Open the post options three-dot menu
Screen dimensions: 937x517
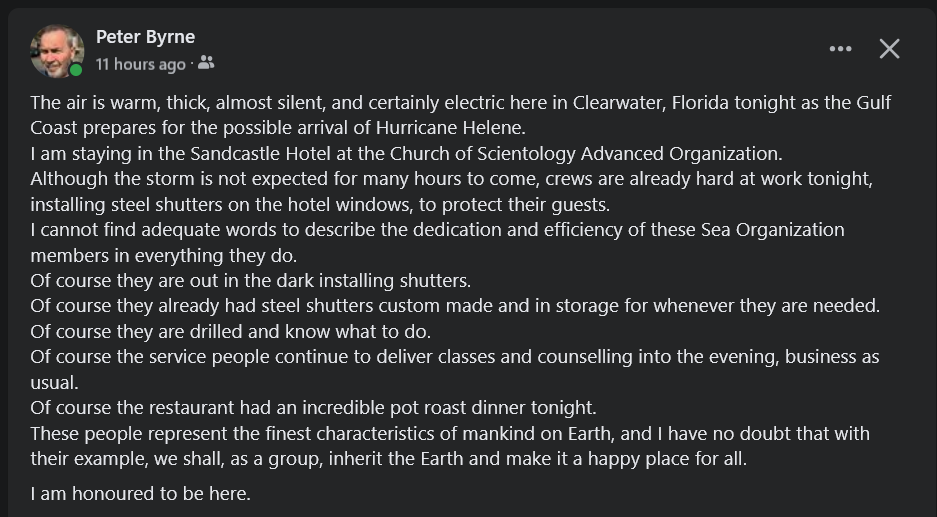840,49
